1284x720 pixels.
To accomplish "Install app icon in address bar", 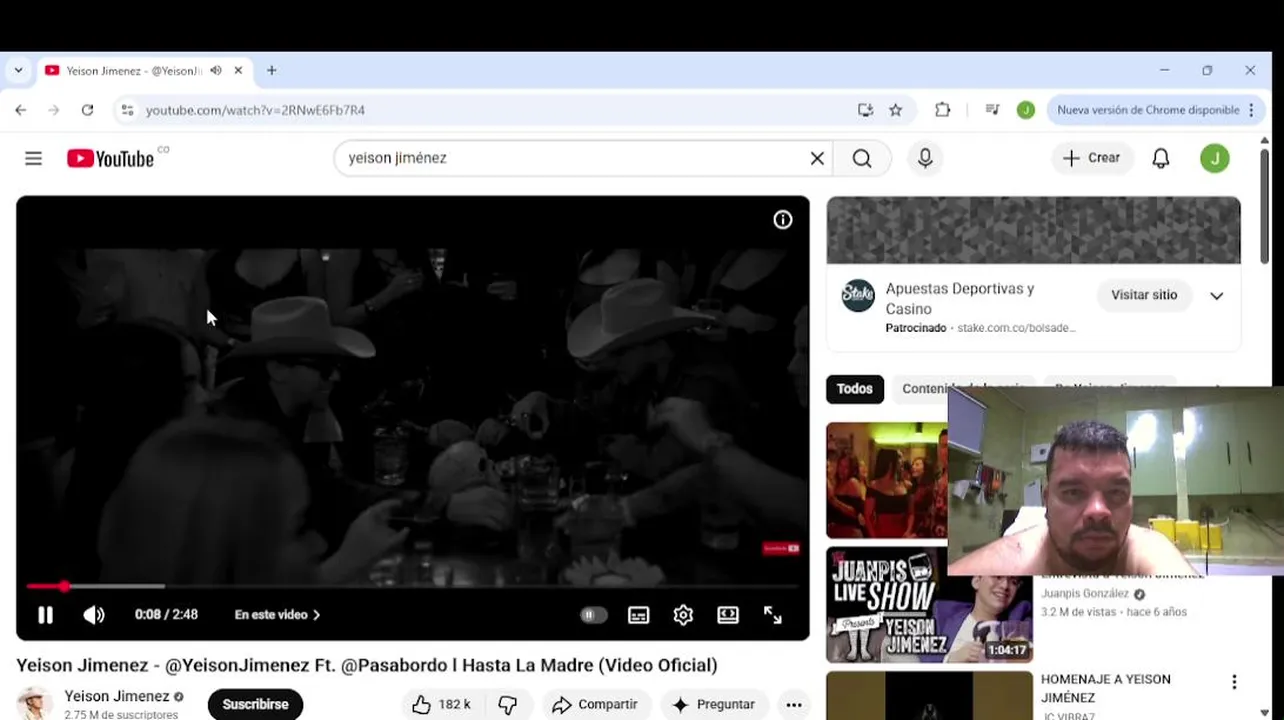I will (x=866, y=110).
